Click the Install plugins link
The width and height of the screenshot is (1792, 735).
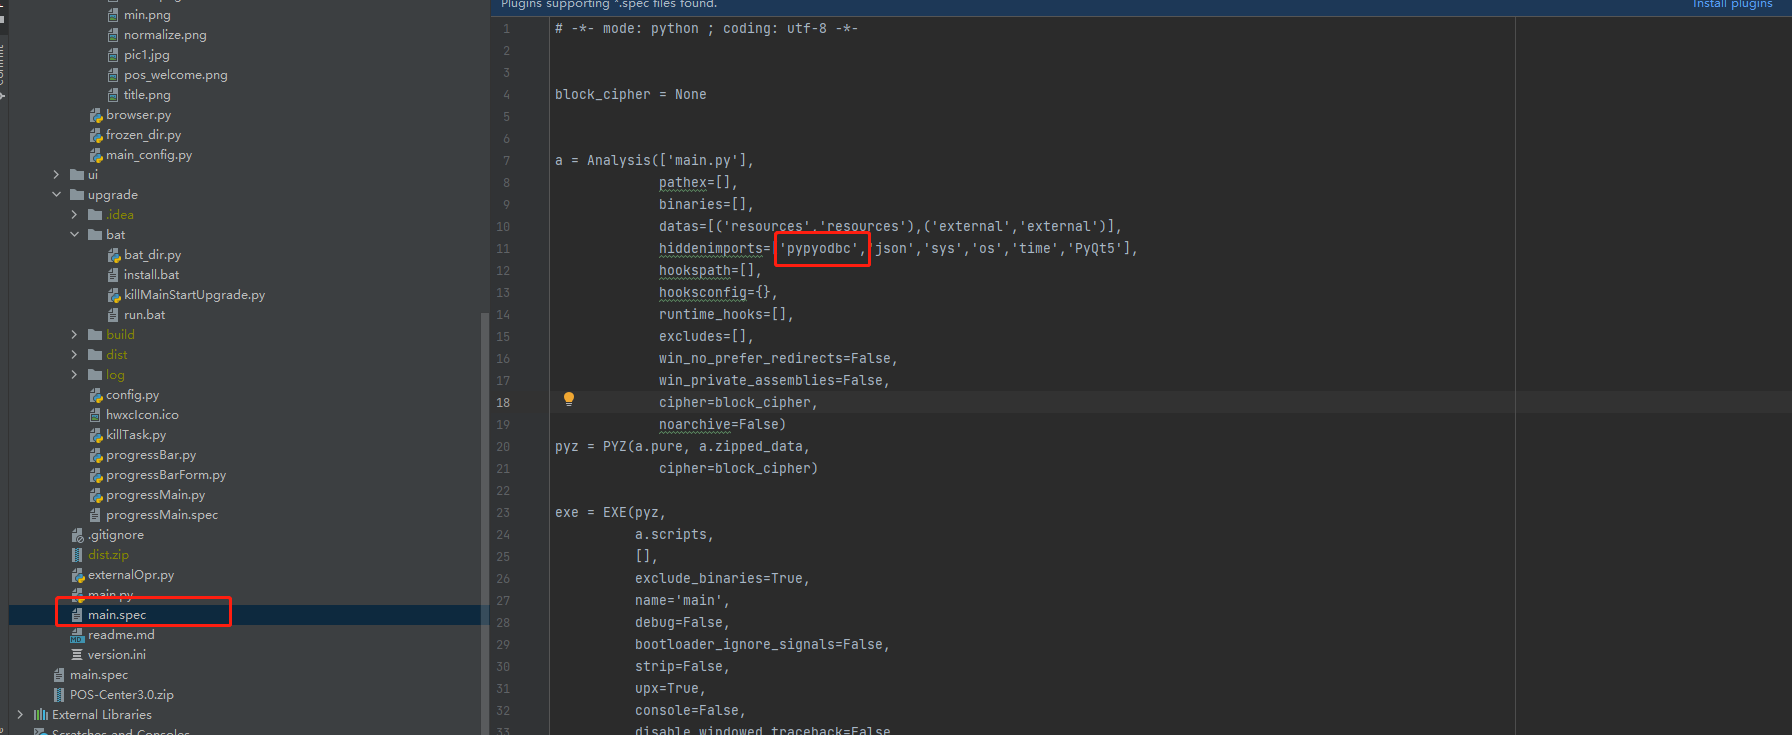click(1732, 5)
